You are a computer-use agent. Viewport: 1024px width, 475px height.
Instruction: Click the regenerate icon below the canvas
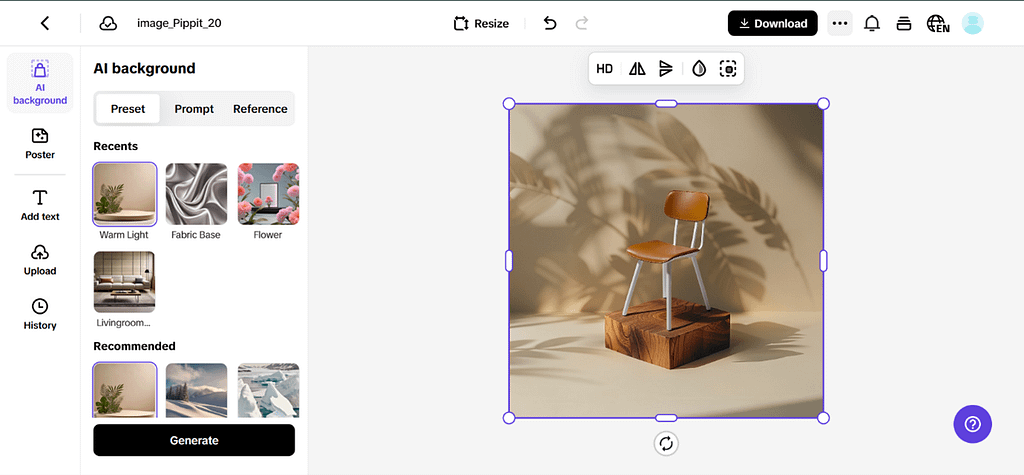click(x=666, y=443)
